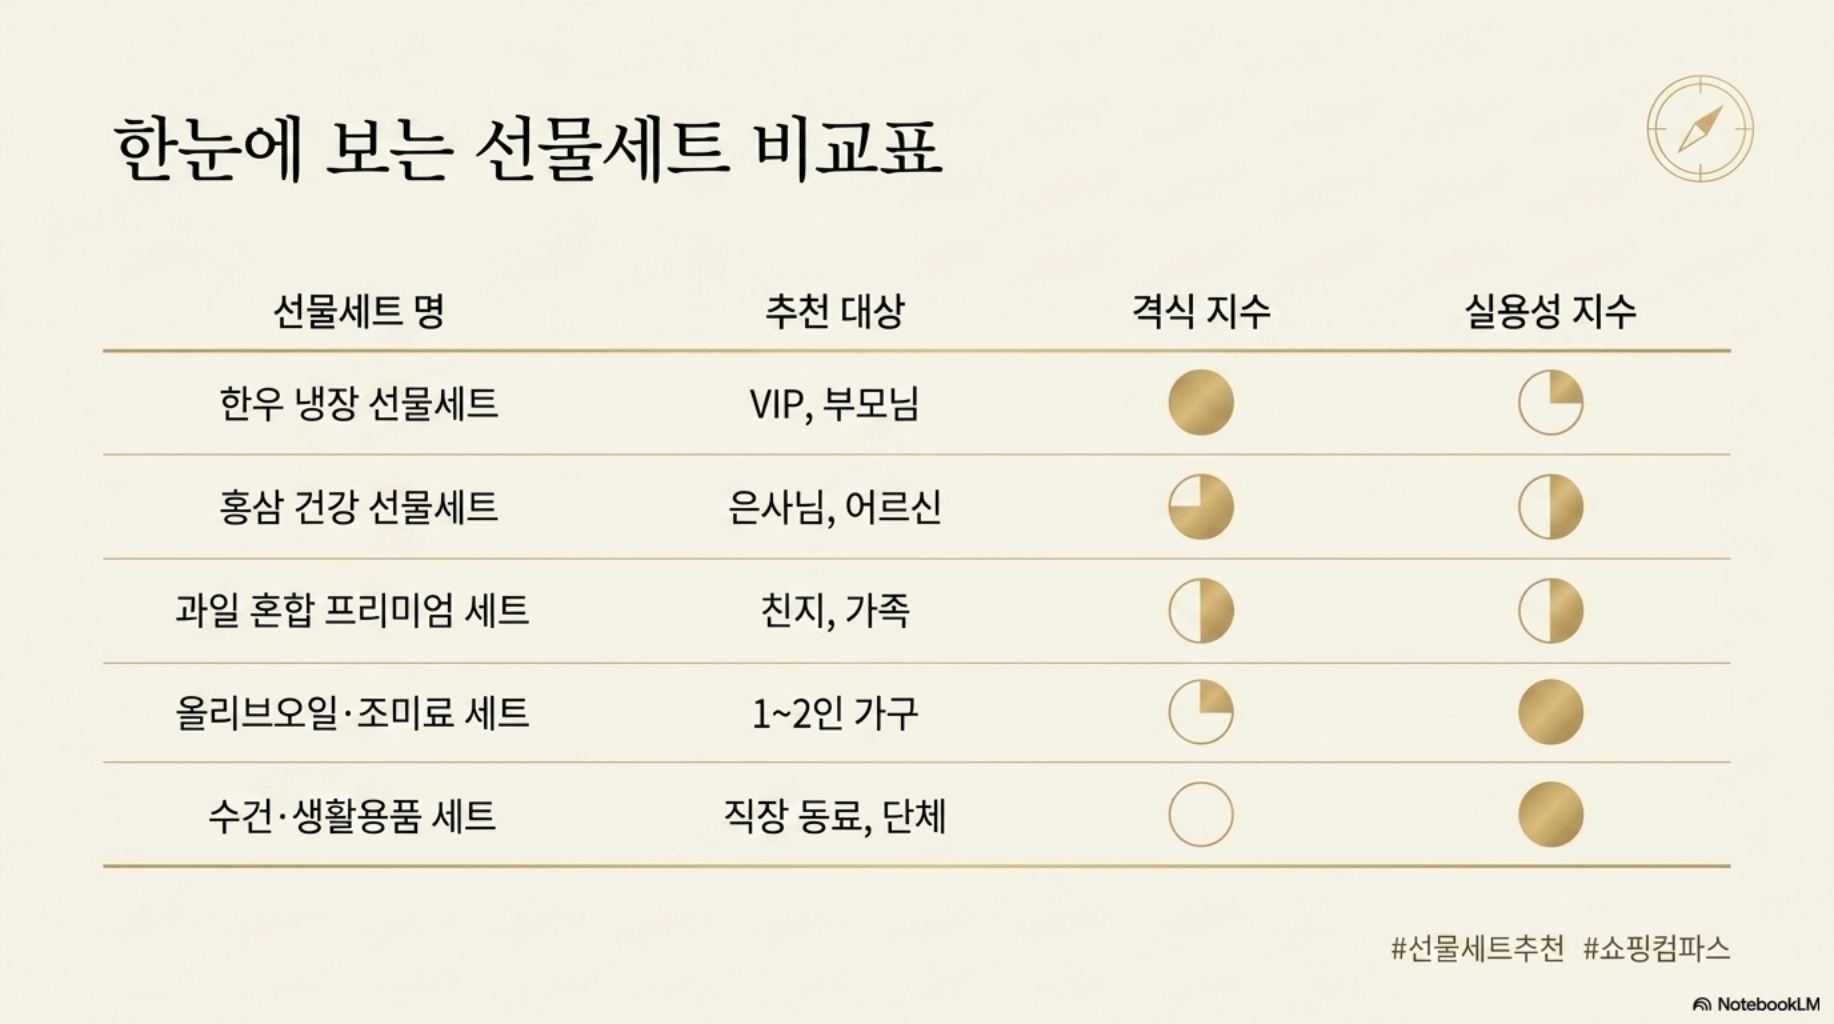
Task: Click quarter-filled 실용성 circle for 한우 냉장 선물세트
Action: click(x=1550, y=402)
